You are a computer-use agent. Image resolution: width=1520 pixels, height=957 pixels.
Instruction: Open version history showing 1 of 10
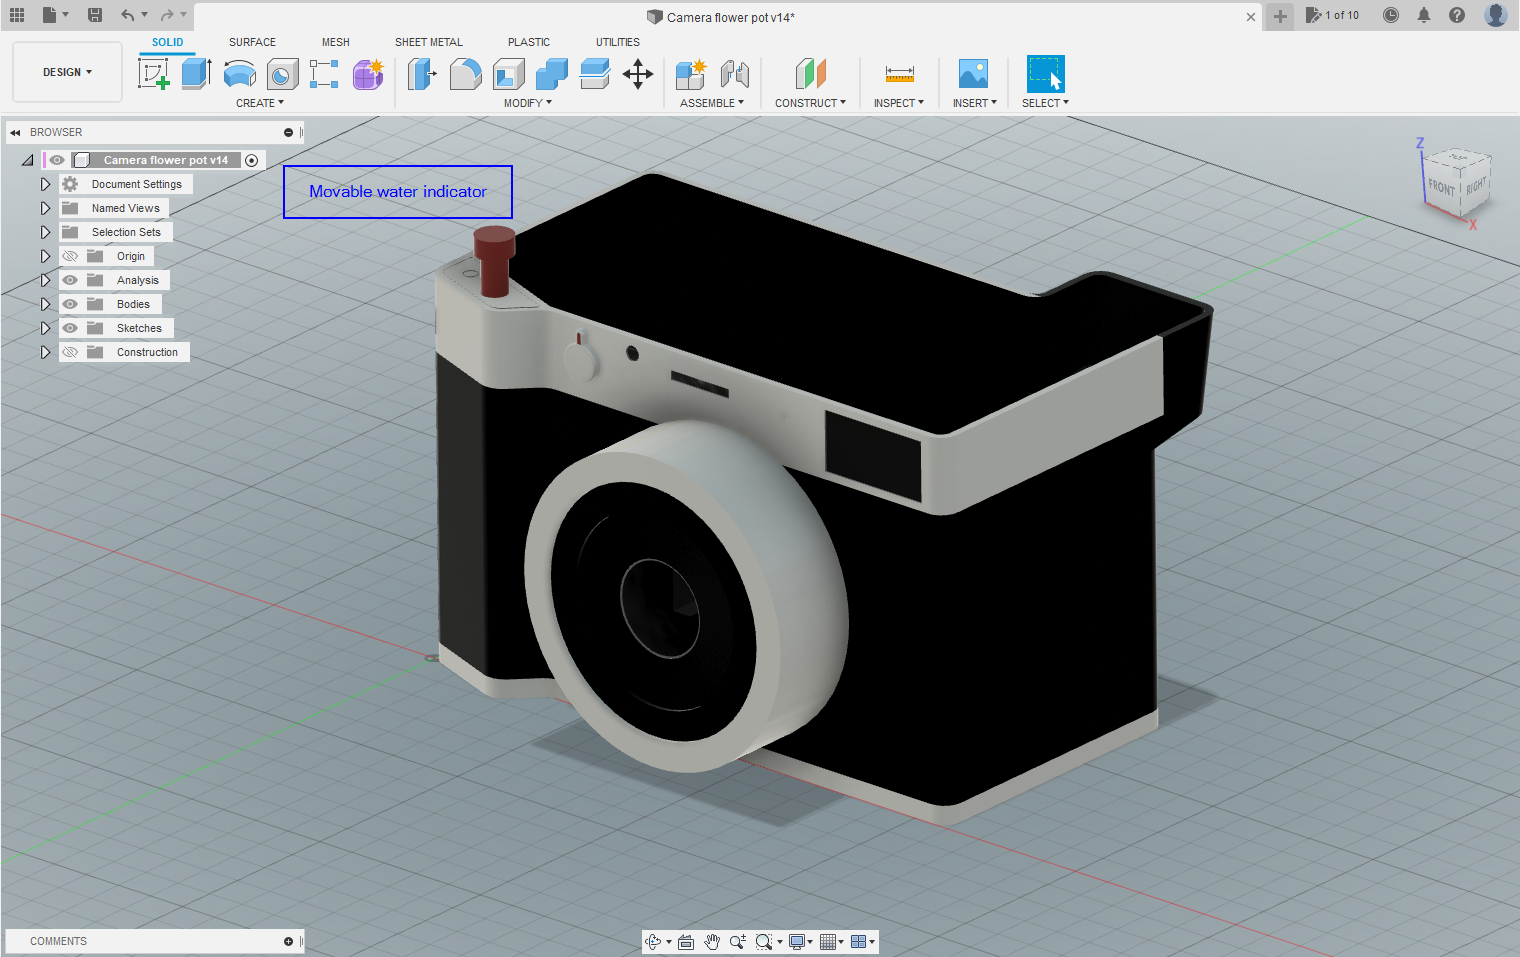pyautogui.click(x=1333, y=15)
